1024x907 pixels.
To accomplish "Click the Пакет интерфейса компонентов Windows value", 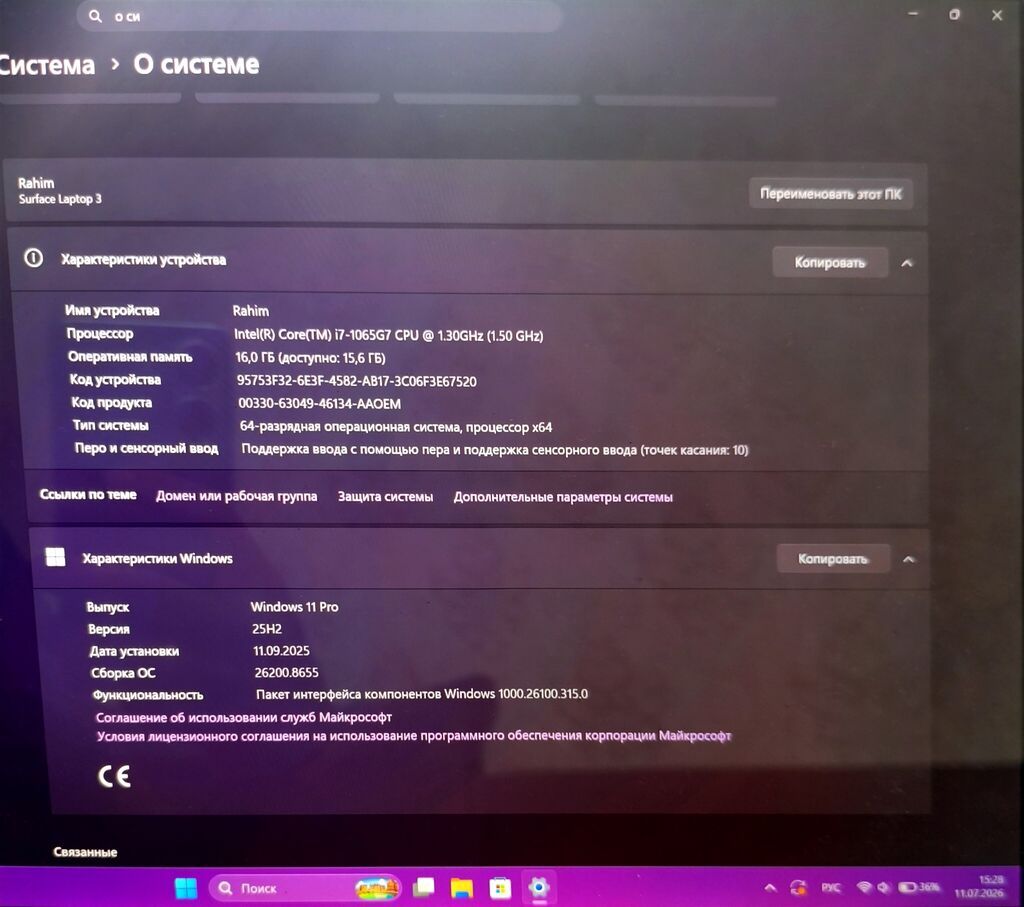I will 422,693.
